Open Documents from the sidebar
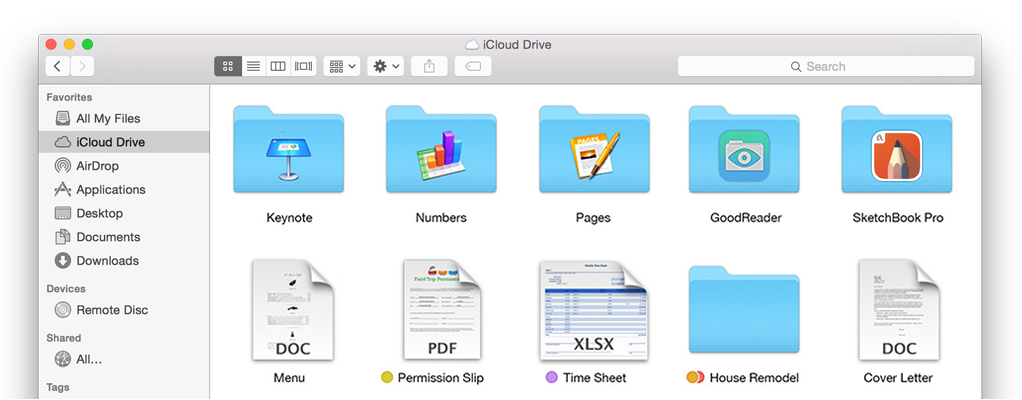The width and height of the screenshot is (1022, 400). click(x=124, y=237)
